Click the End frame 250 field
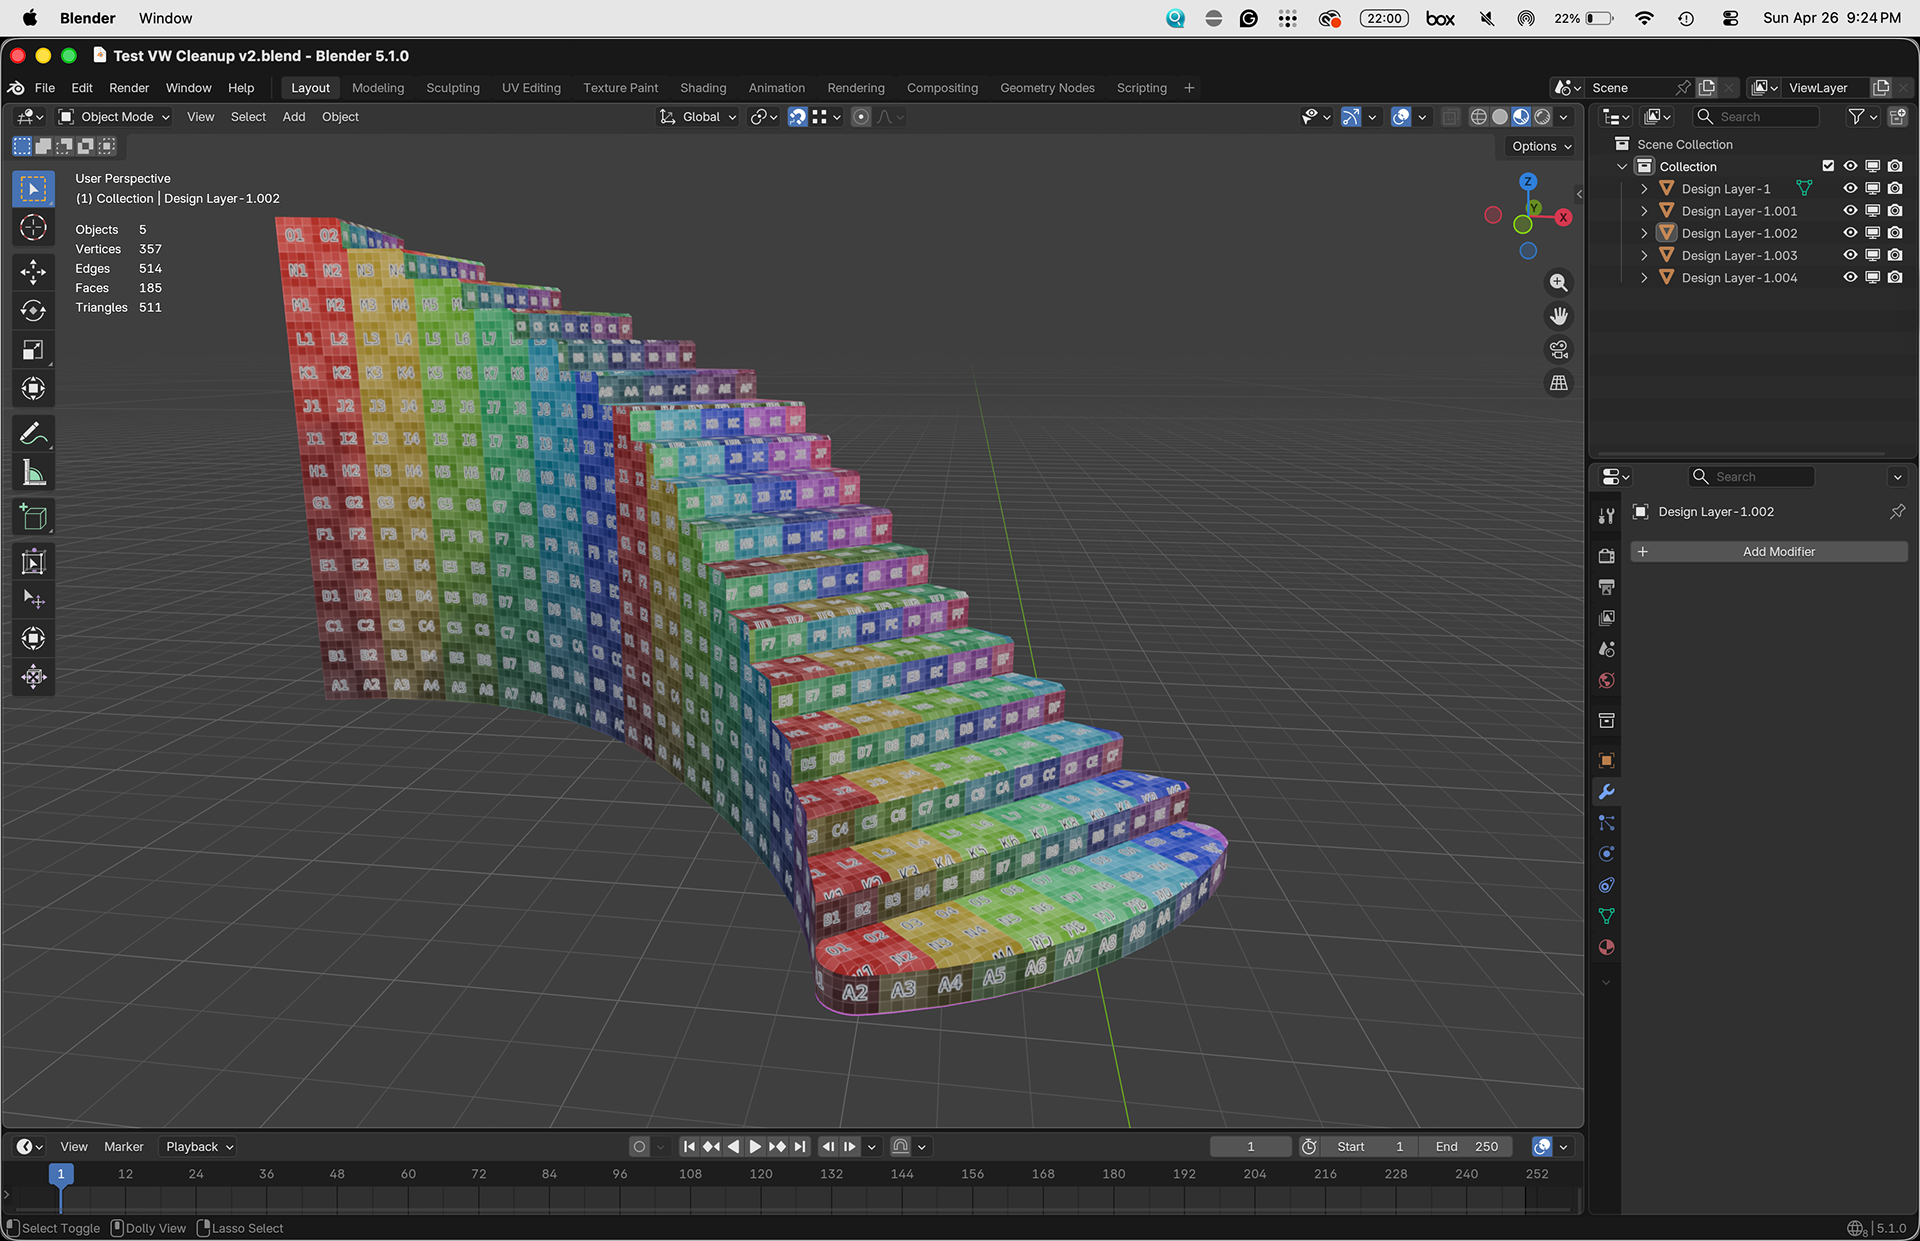Viewport: 1920px width, 1241px height. coord(1467,1146)
